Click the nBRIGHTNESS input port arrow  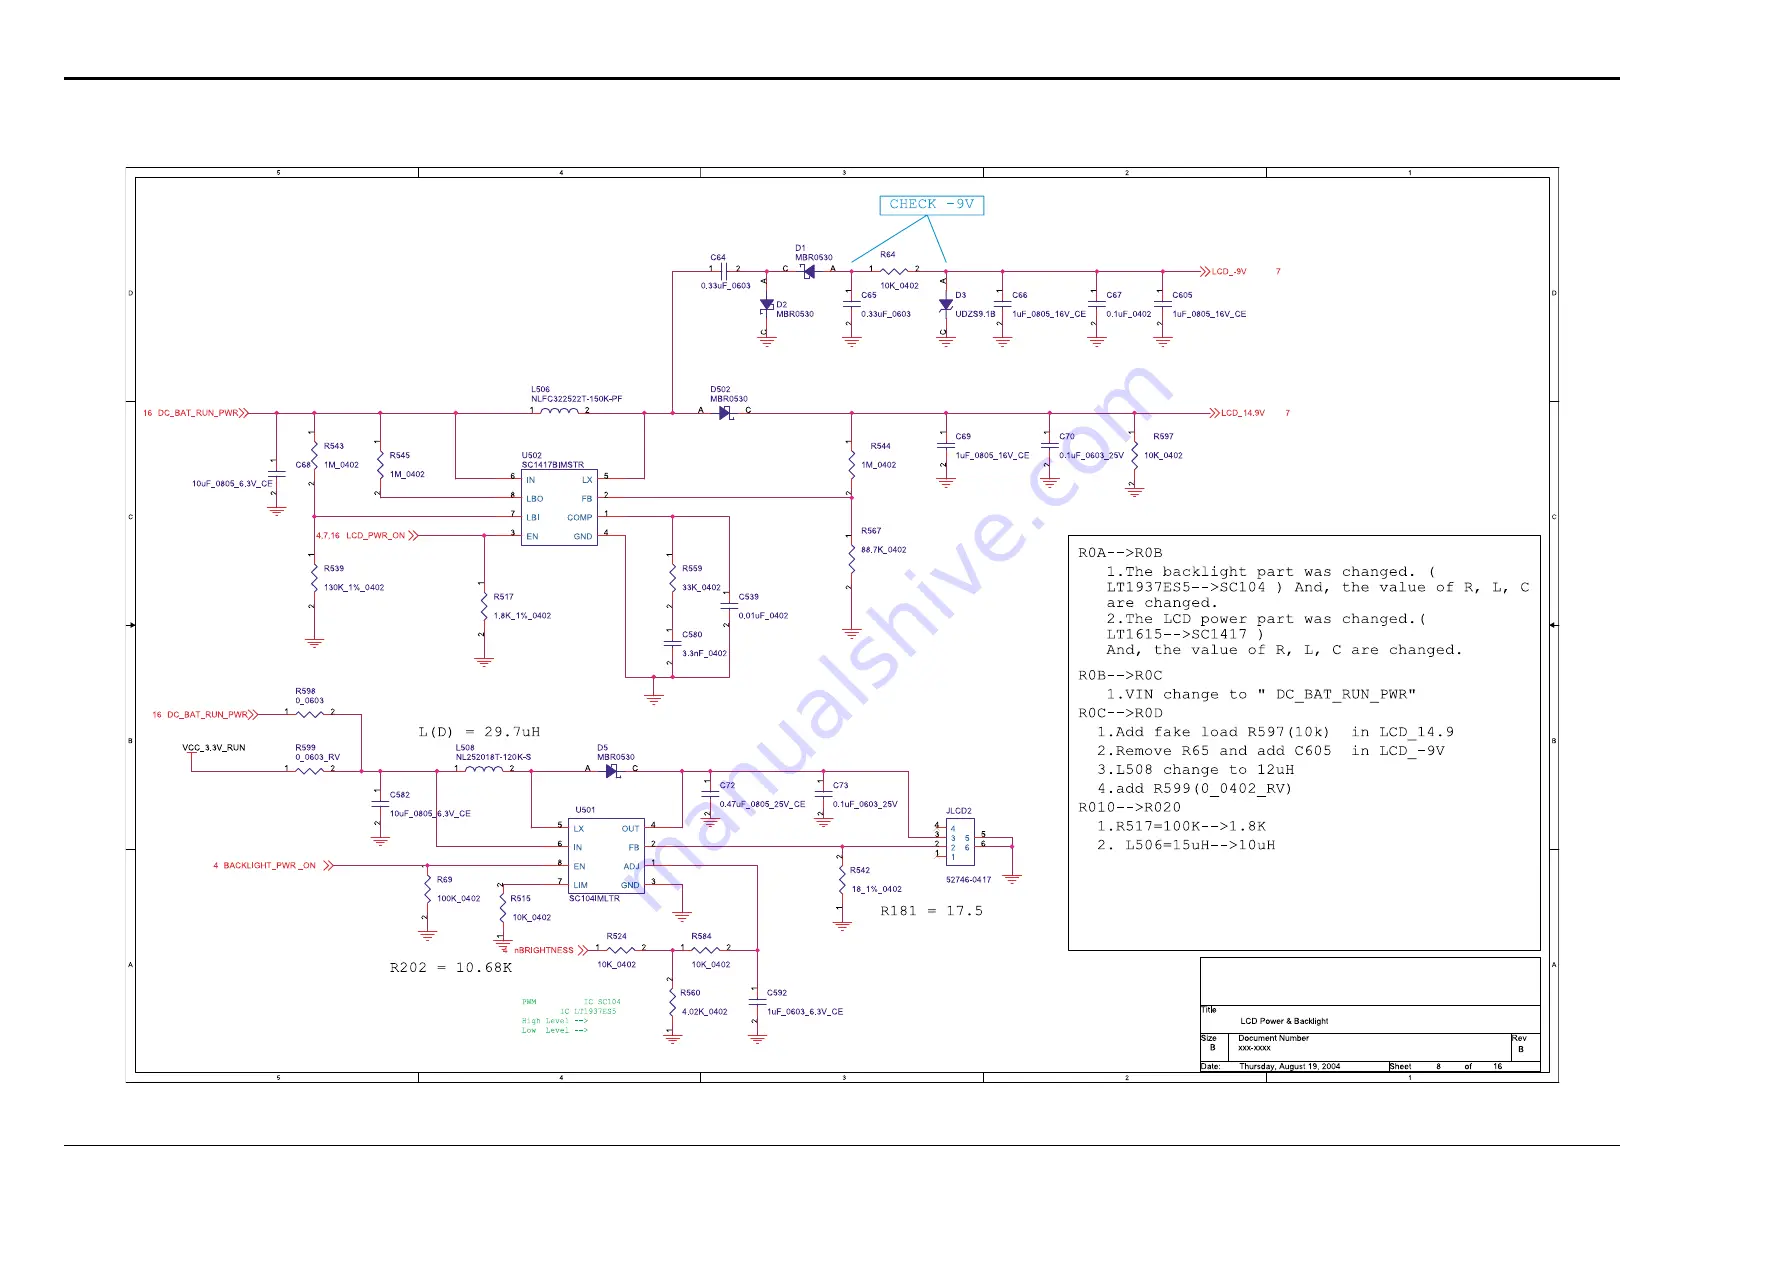coord(583,950)
